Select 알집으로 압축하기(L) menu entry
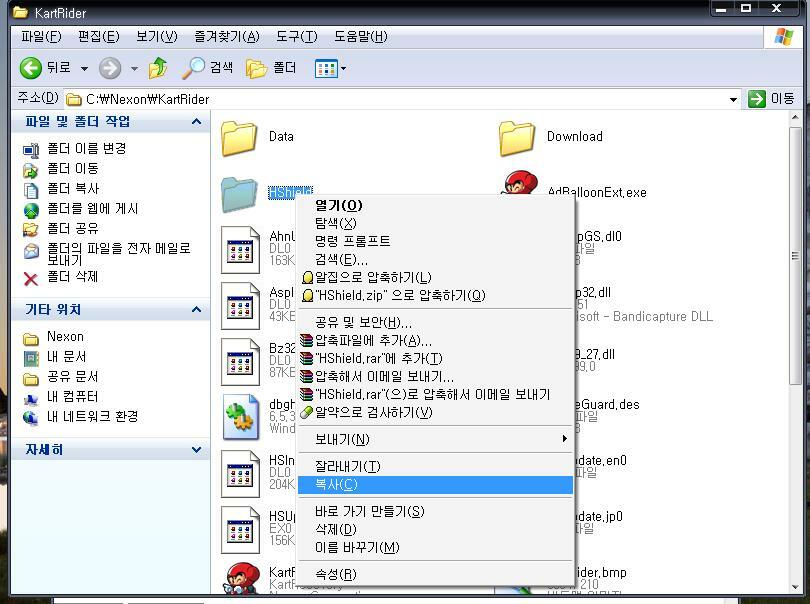Screen dimensions: 810x604 coord(435,277)
